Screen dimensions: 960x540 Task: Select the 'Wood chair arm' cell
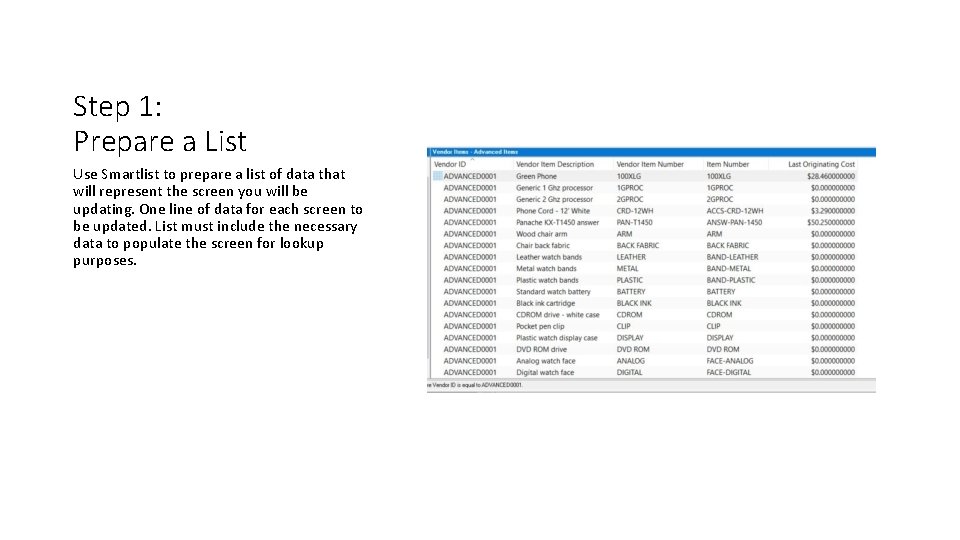coord(541,234)
